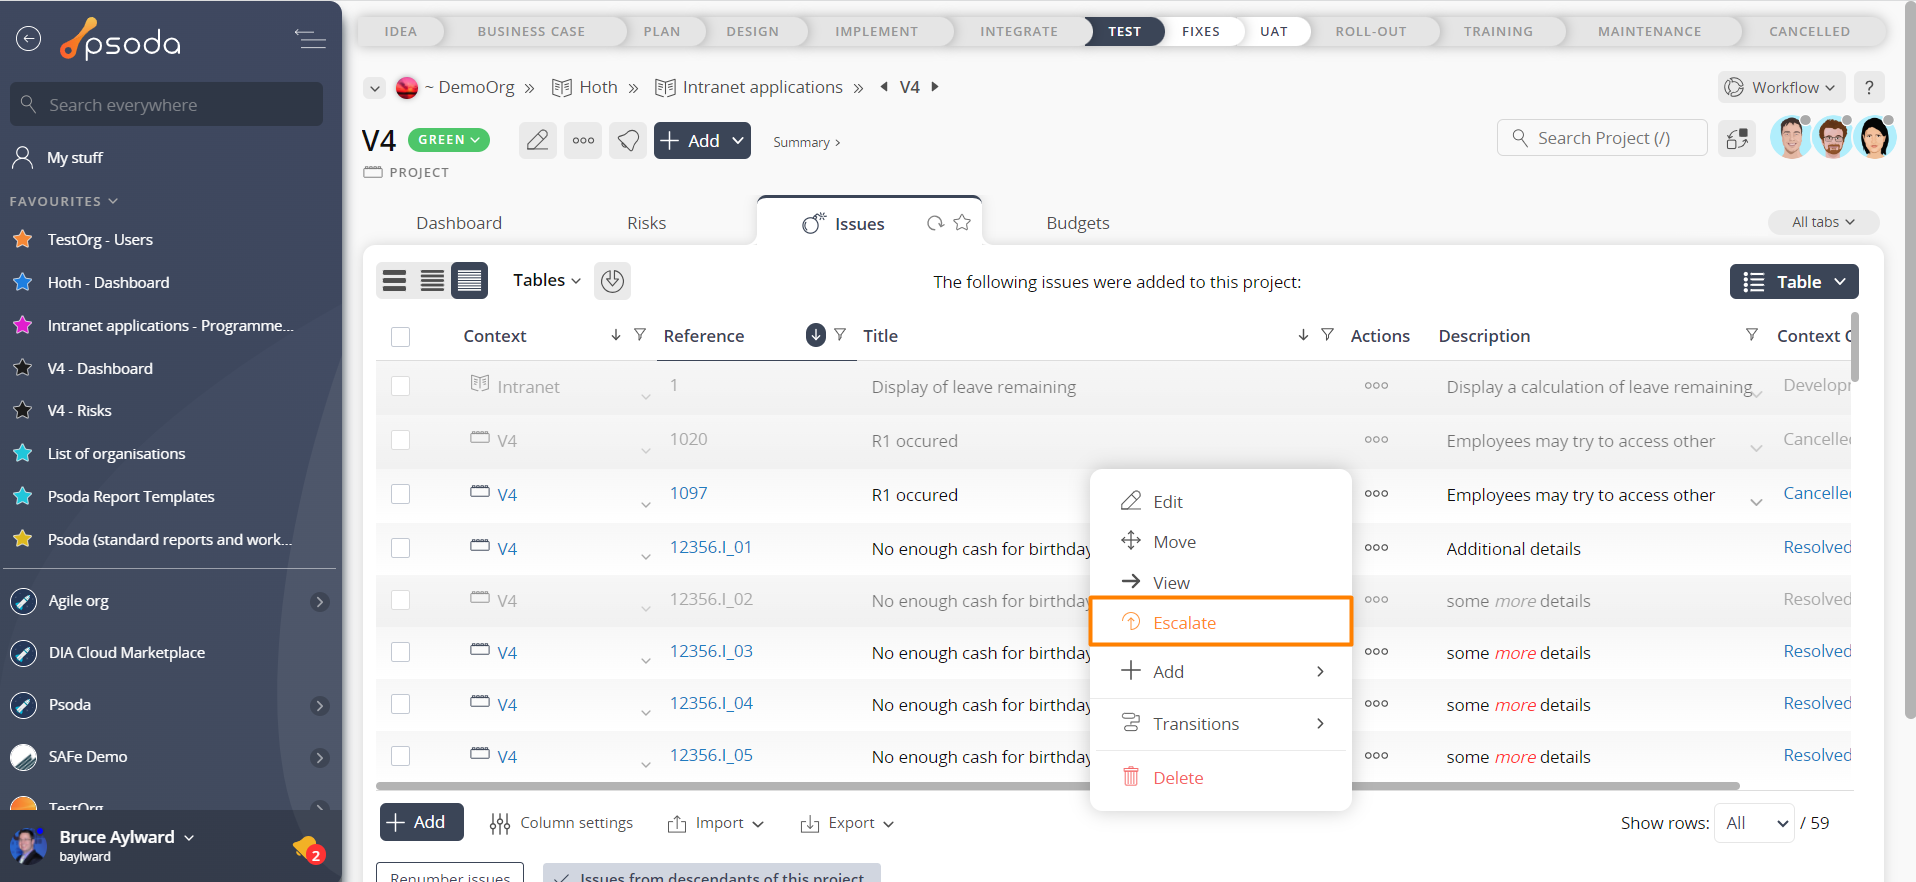Open the pencil edit icon next to GREEN
Image resolution: width=1916 pixels, height=882 pixels.
537,140
